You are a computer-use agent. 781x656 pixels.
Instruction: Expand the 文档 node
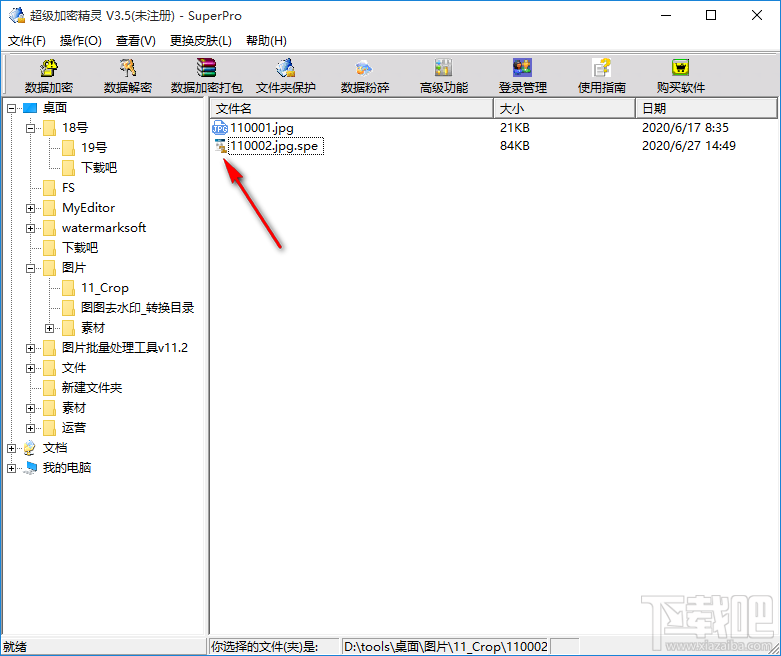tap(11, 448)
